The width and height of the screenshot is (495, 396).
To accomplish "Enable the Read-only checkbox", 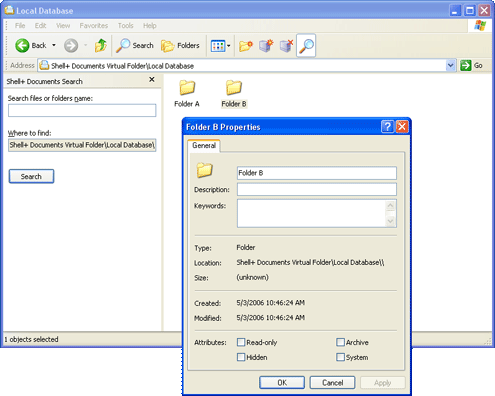I will point(241,342).
